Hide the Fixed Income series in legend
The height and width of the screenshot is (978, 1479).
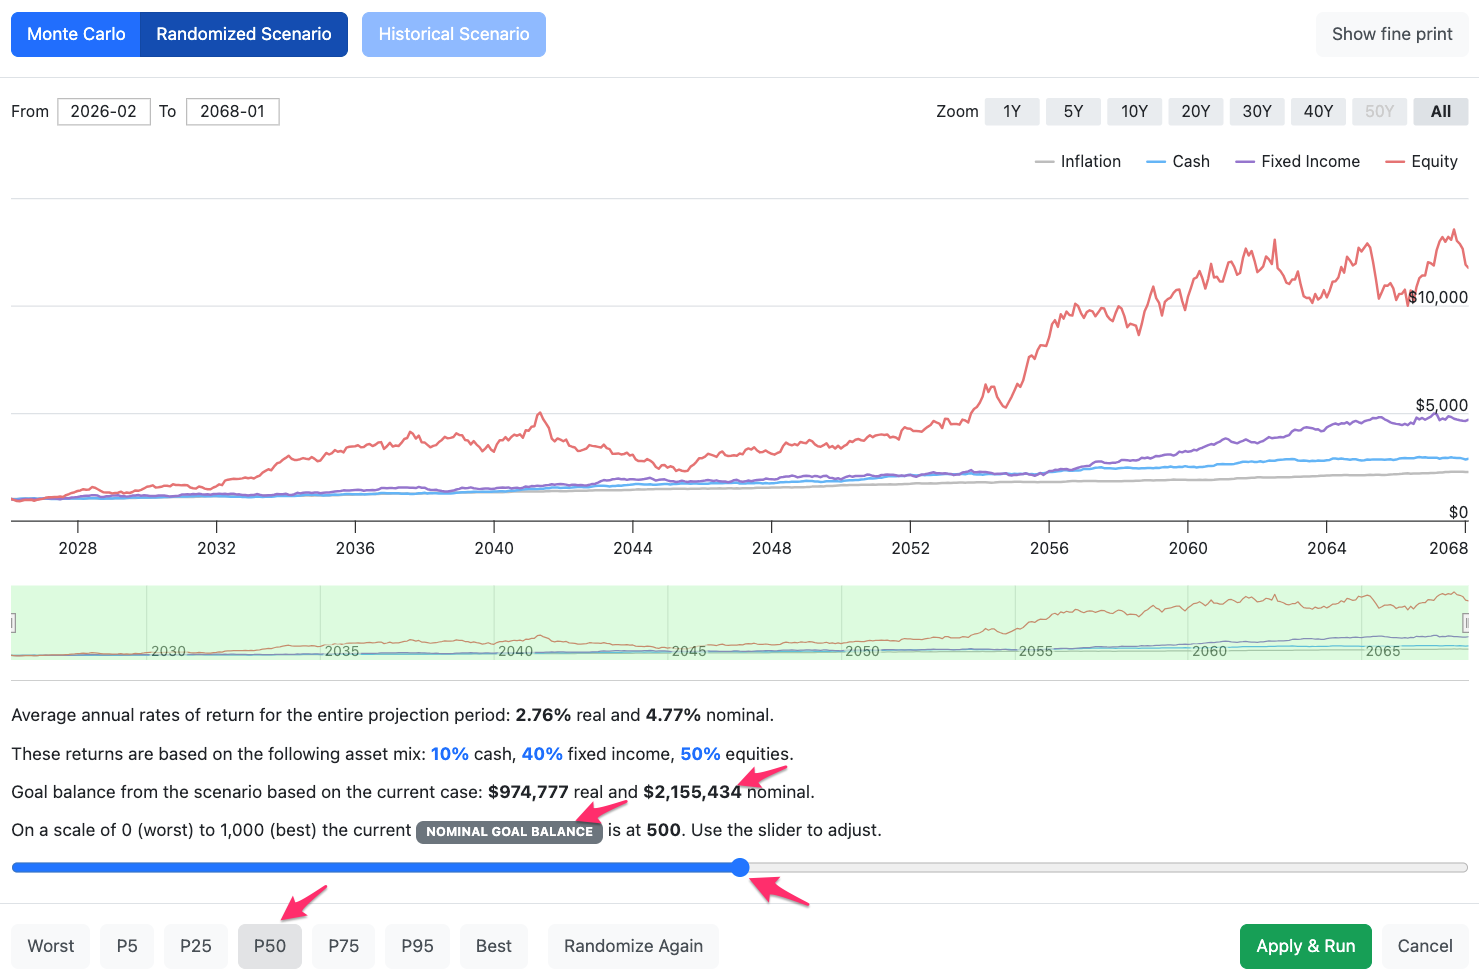1298,161
